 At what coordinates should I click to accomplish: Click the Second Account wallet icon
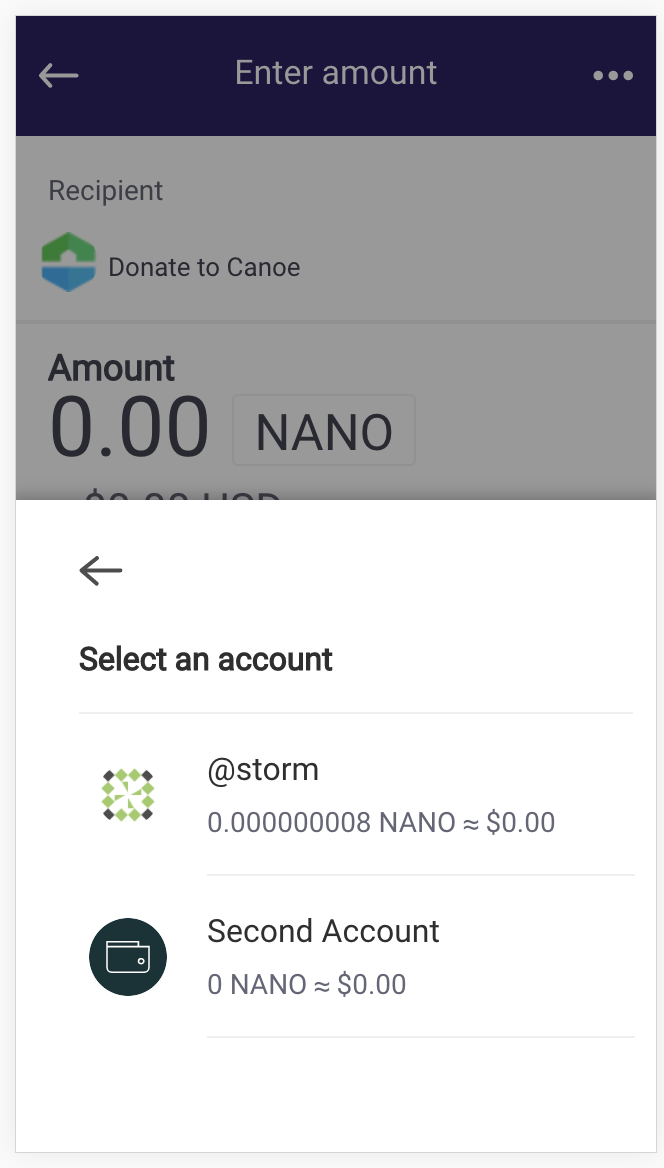click(x=128, y=957)
